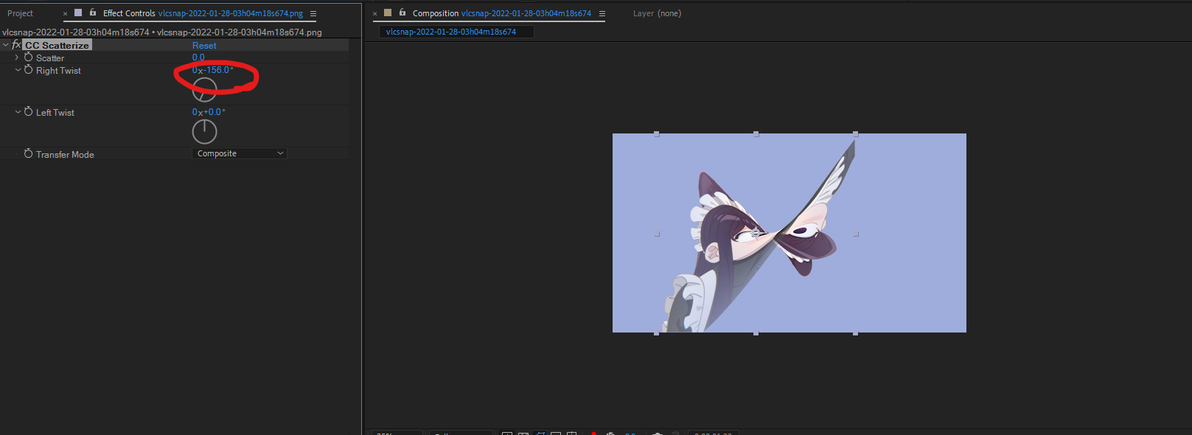Viewport: 1192px width, 435px height.
Task: Click the left-middle layer handle in viewer
Action: tap(657, 233)
